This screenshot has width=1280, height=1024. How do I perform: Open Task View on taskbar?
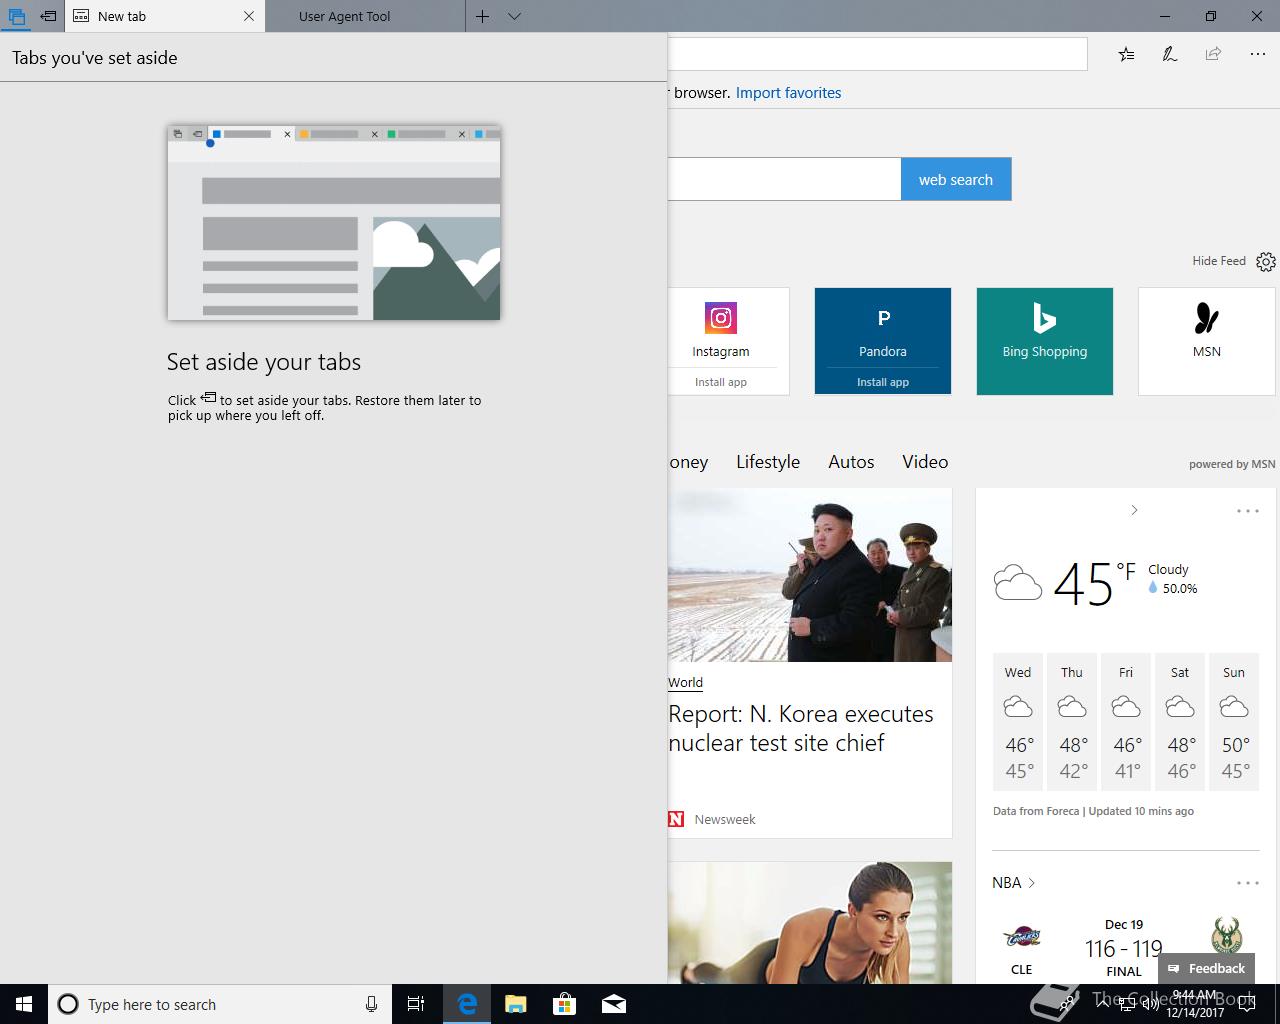coord(416,1004)
